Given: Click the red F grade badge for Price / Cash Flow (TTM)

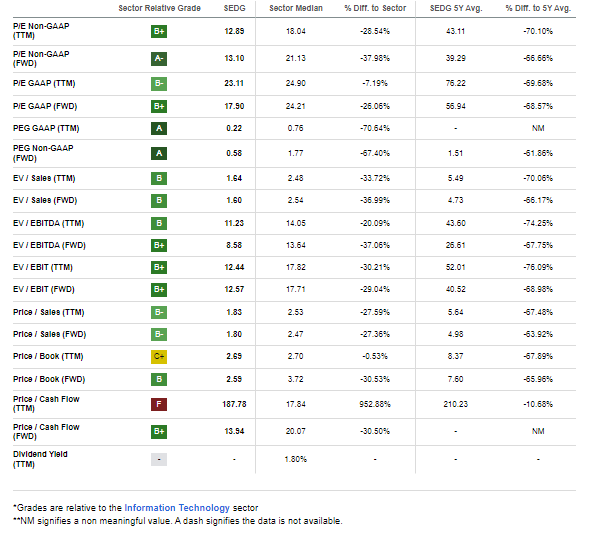Looking at the screenshot, I should tap(159, 404).
